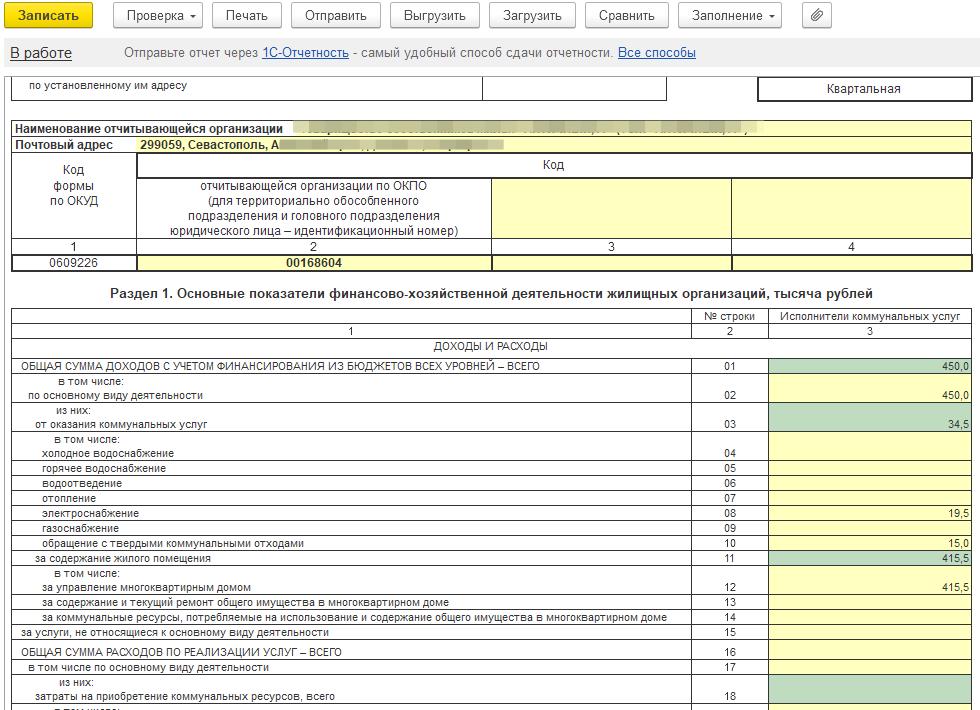
Task: Click the label газоснабжение
Action: click(80, 528)
